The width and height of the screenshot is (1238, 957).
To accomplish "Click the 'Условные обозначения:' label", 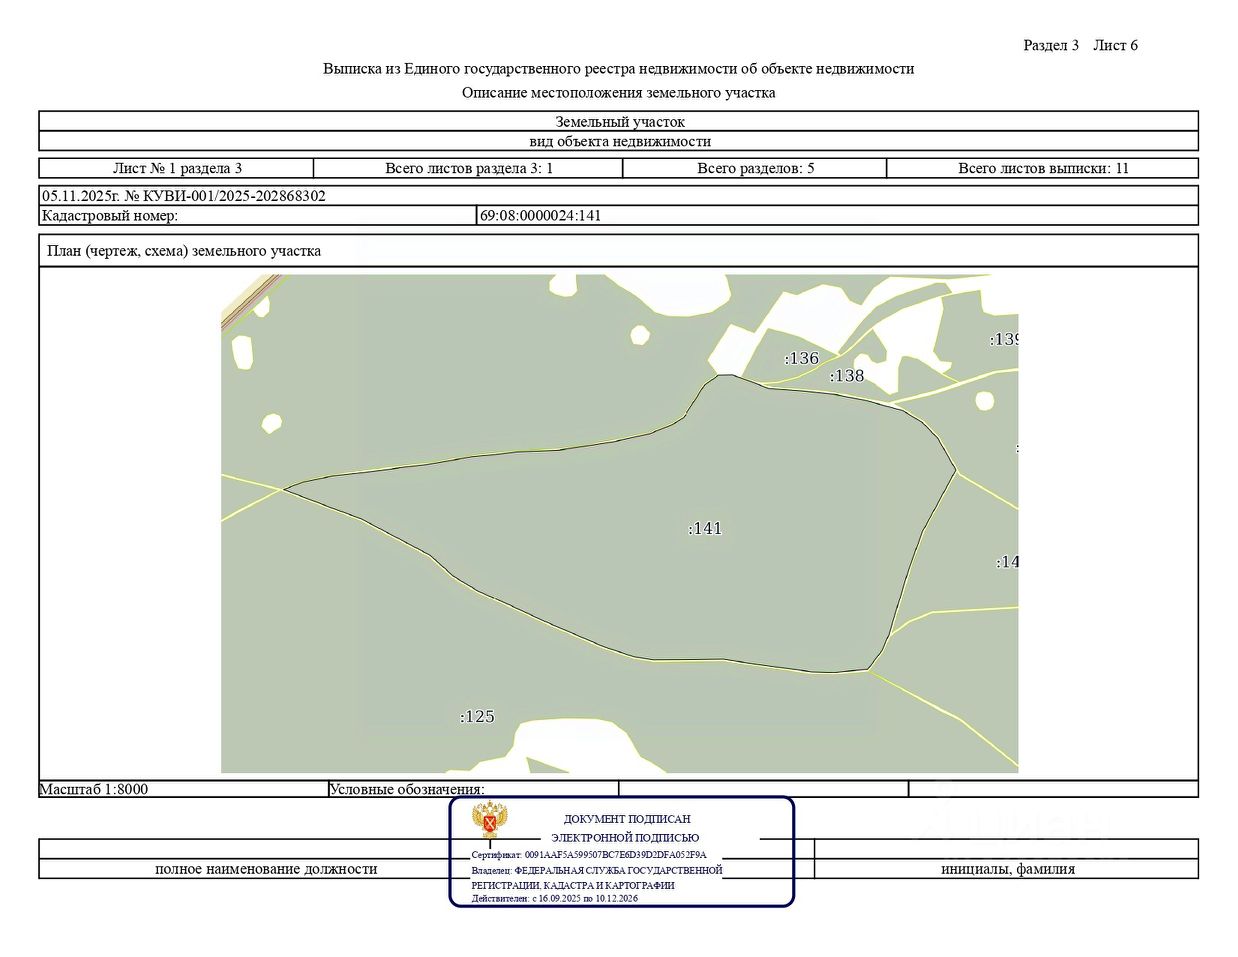I will [x=407, y=789].
